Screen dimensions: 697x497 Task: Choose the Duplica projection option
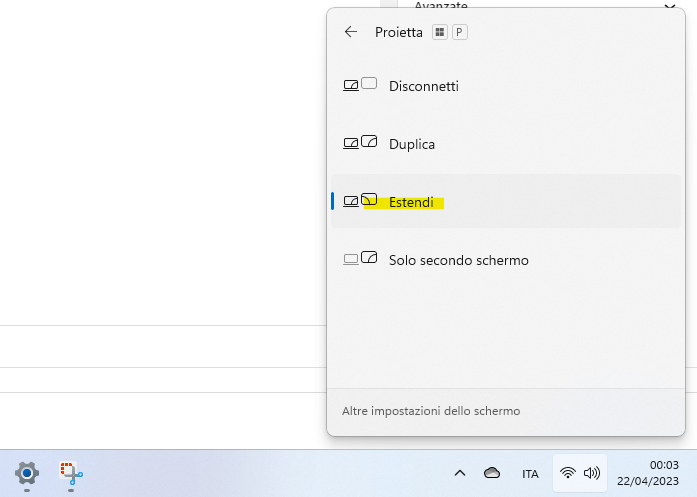point(411,144)
